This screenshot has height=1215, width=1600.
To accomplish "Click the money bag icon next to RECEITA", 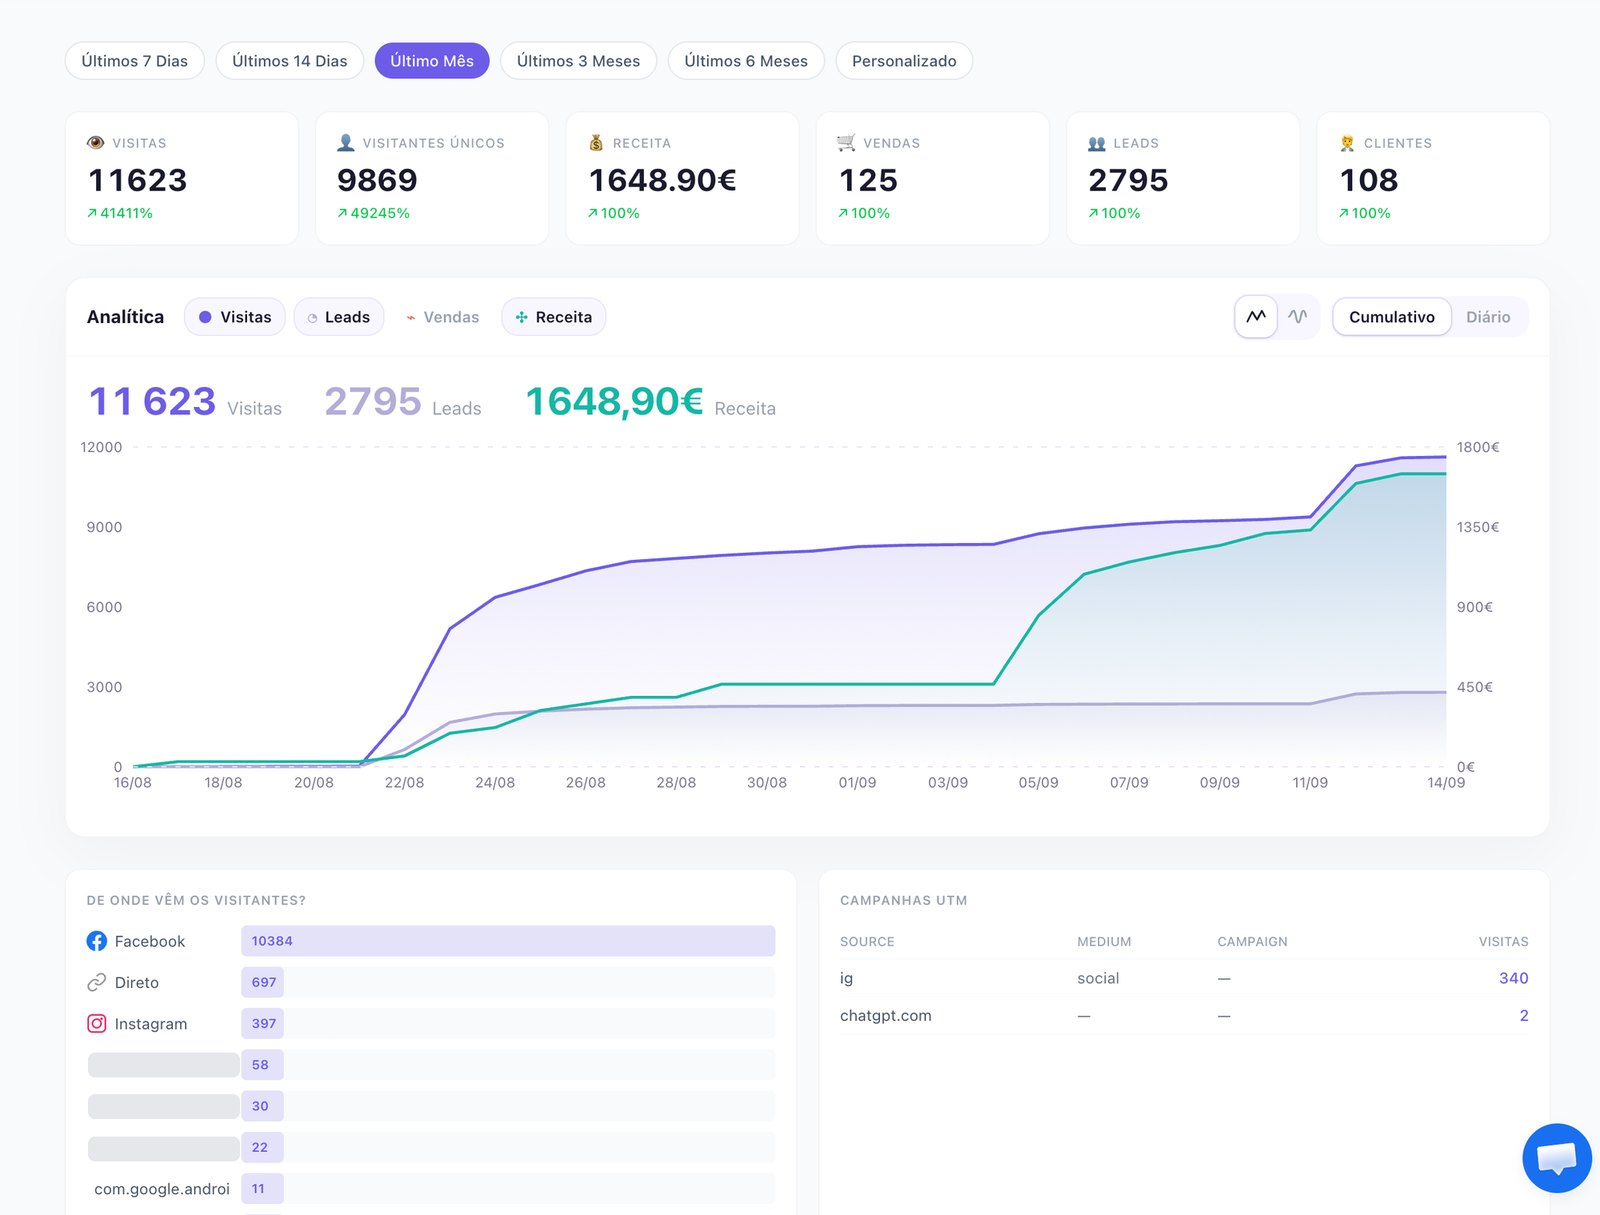I will (x=596, y=143).
